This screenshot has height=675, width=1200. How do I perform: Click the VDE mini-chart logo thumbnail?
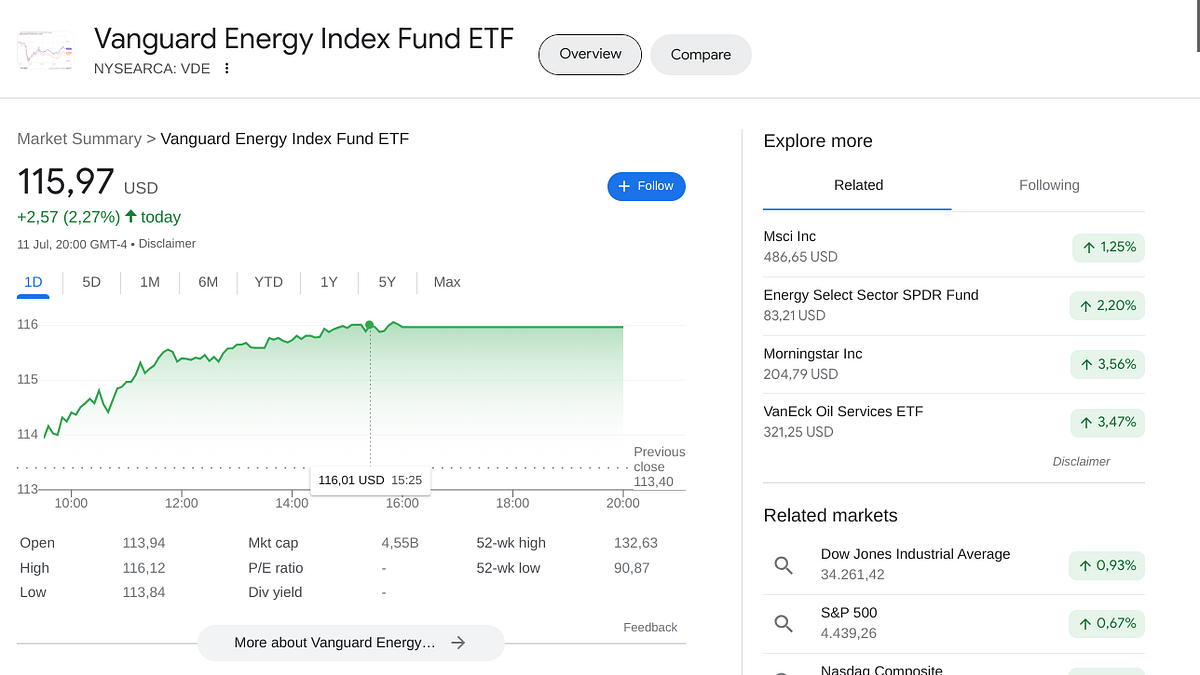tap(45, 48)
